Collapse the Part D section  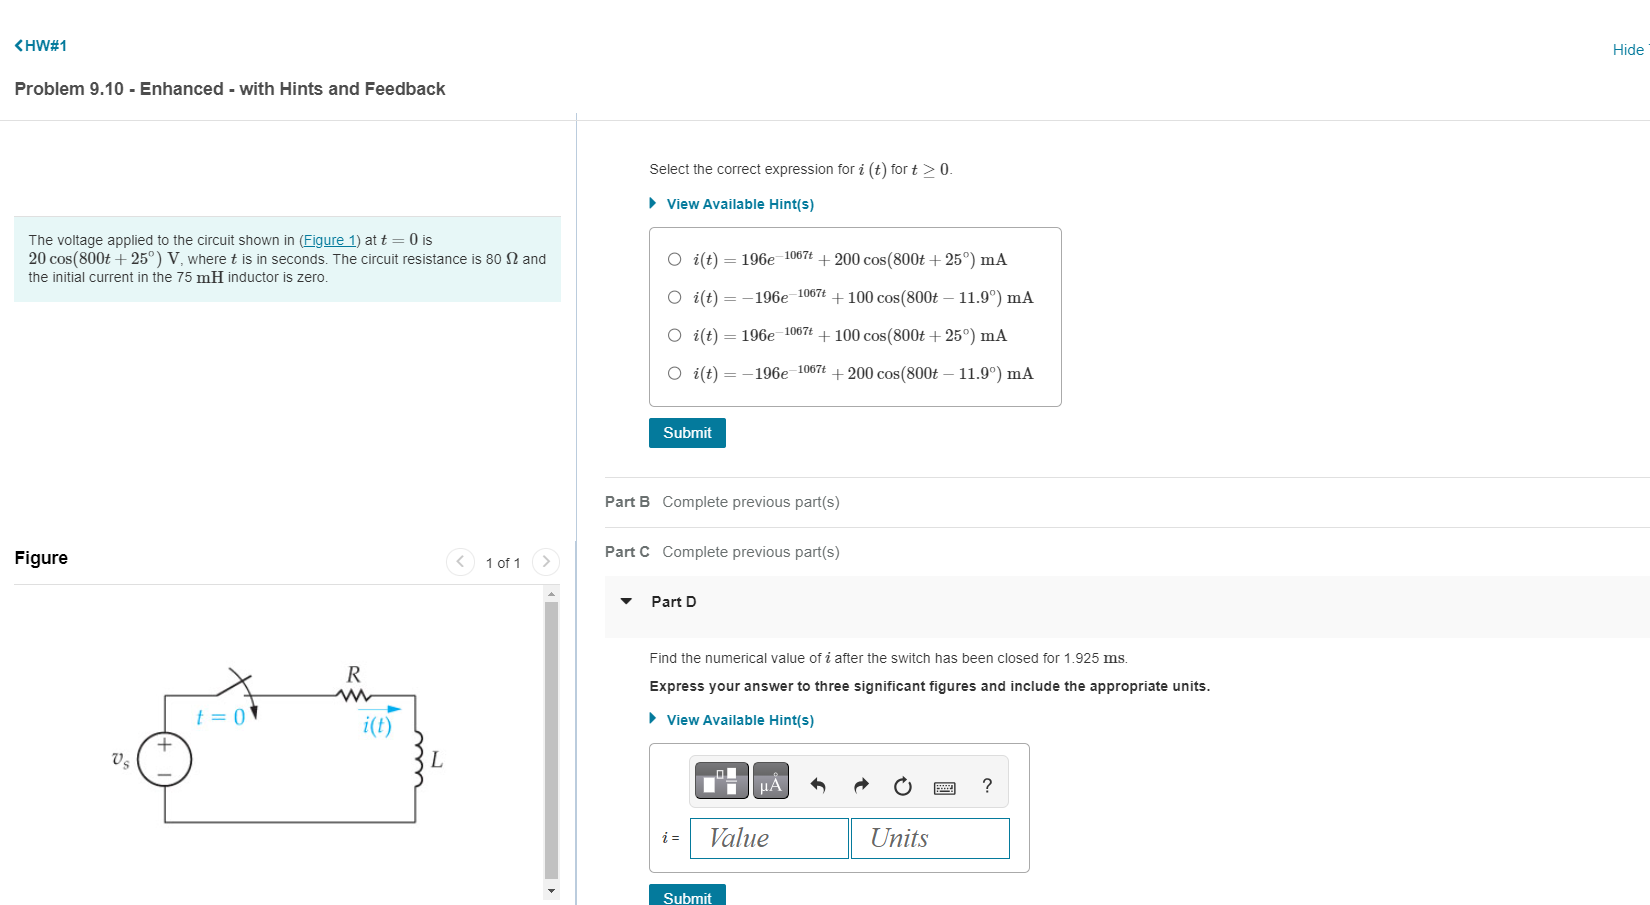click(x=626, y=601)
